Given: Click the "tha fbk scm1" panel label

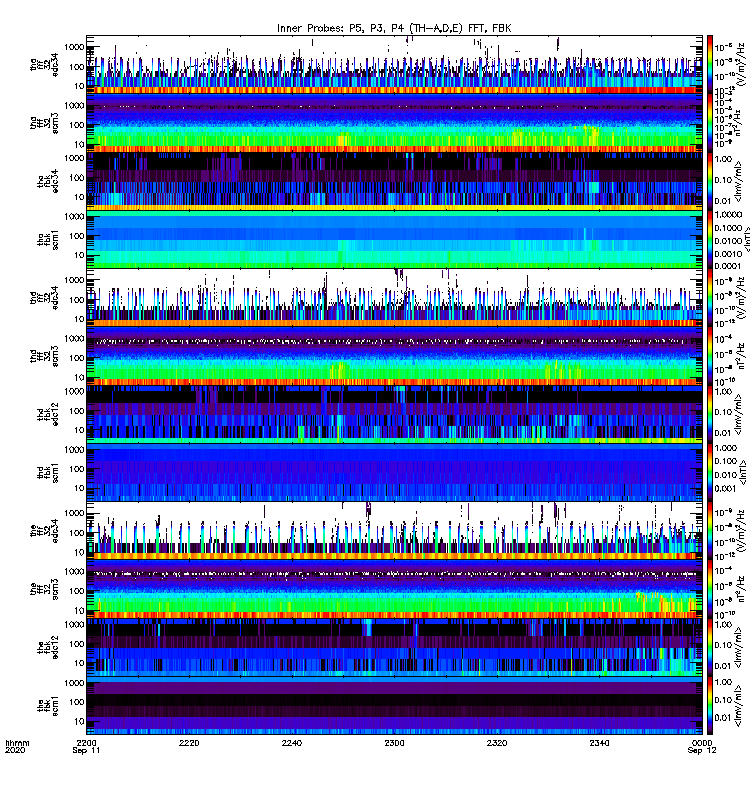Looking at the screenshot, I should (x=48, y=240).
